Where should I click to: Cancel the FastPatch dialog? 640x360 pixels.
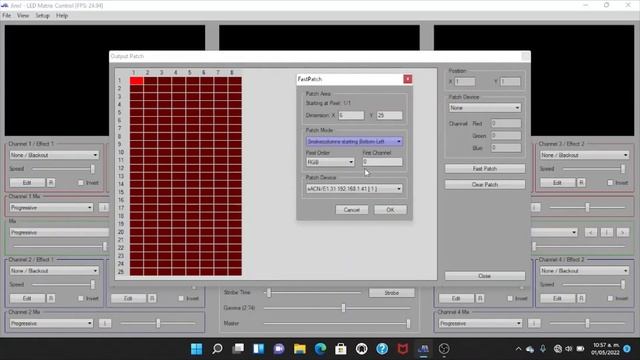pos(351,210)
